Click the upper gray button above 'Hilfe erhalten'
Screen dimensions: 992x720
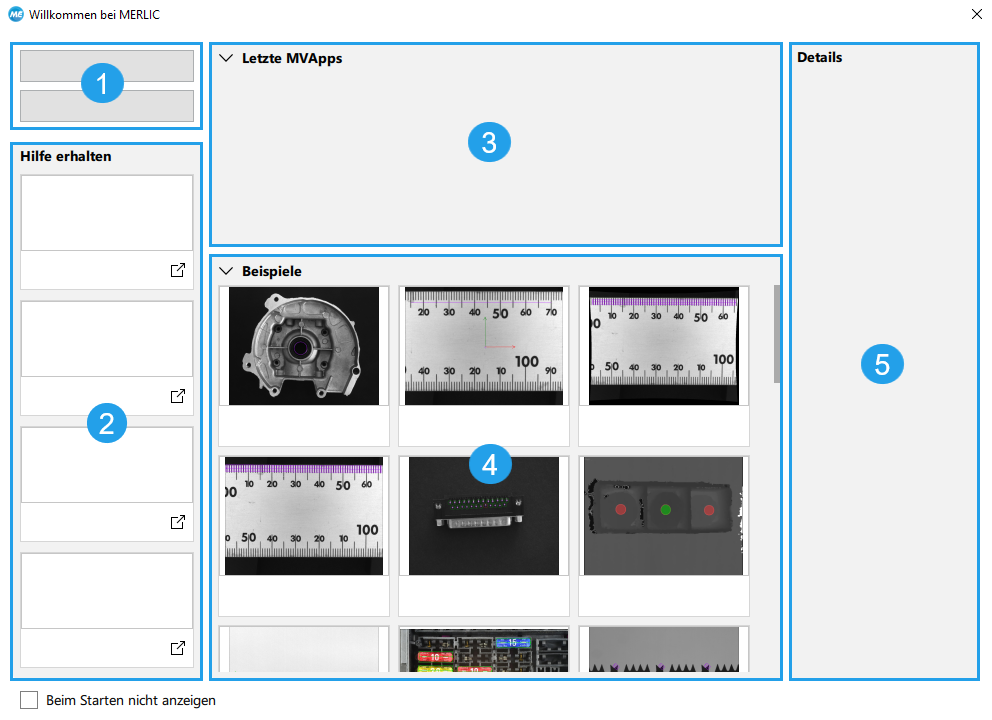pos(106,66)
